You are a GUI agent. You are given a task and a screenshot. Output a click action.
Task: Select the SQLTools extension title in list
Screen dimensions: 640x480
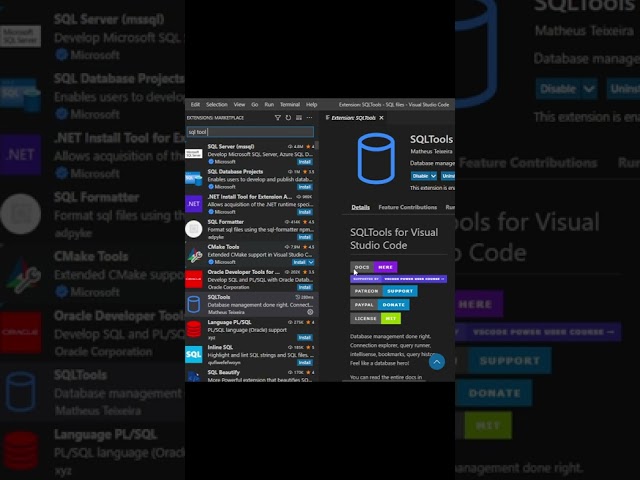click(x=219, y=297)
